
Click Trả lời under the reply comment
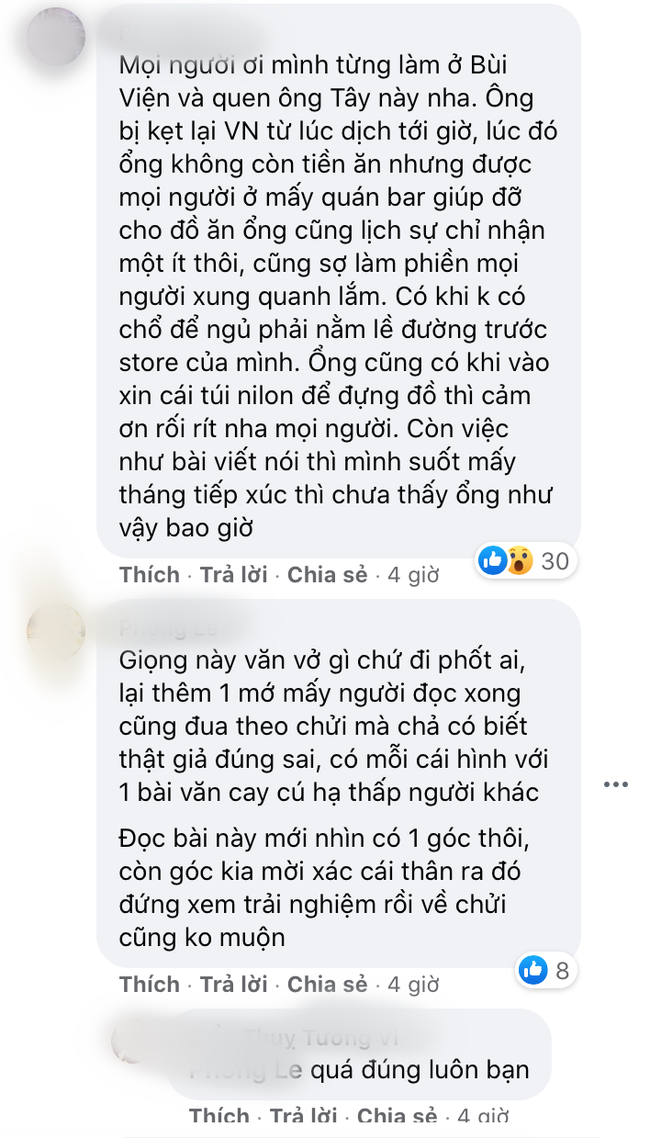point(304,1116)
